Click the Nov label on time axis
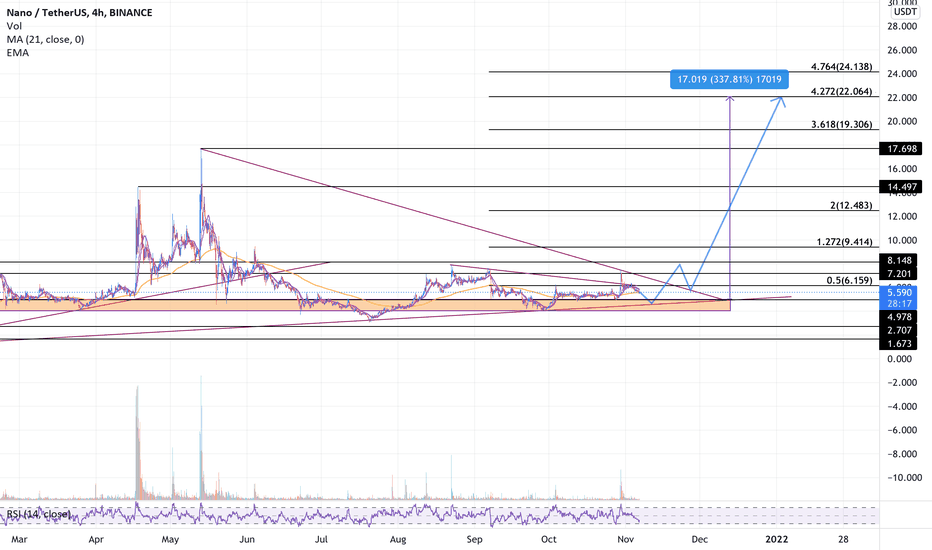 (x=625, y=539)
